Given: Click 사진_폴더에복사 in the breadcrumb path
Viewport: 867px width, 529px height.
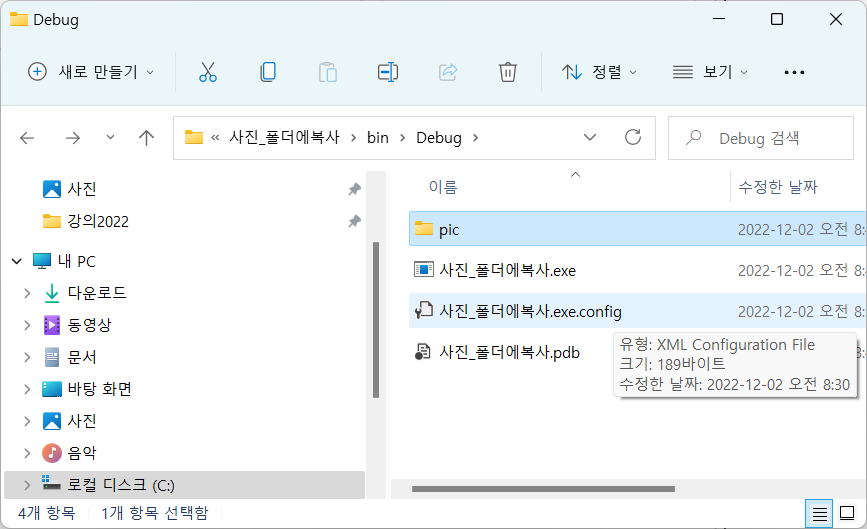Looking at the screenshot, I should (284, 137).
